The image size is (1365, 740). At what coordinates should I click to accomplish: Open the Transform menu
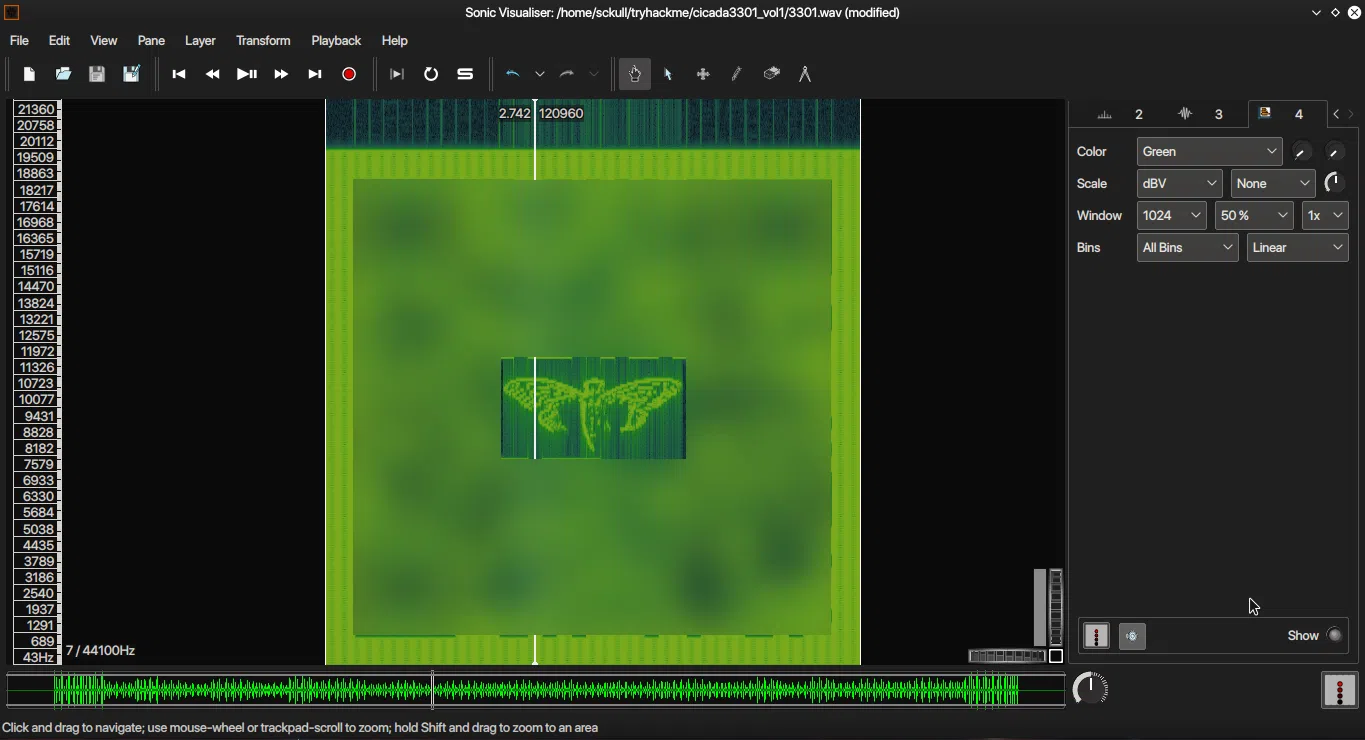pyautogui.click(x=263, y=41)
